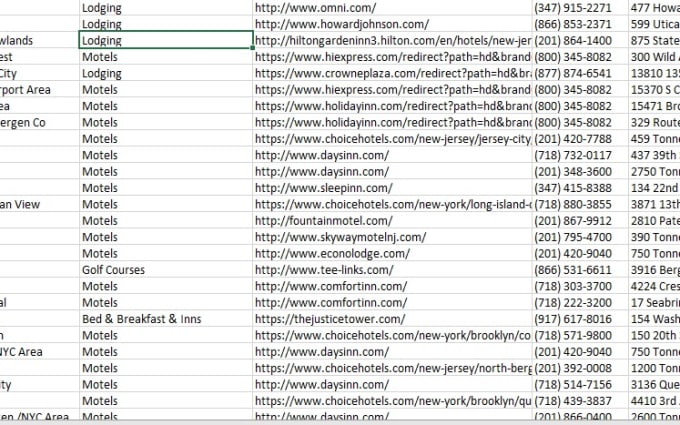Click phone number (718) 303-3700
Viewport: 680px width, 425px height.
pyautogui.click(x=580, y=286)
